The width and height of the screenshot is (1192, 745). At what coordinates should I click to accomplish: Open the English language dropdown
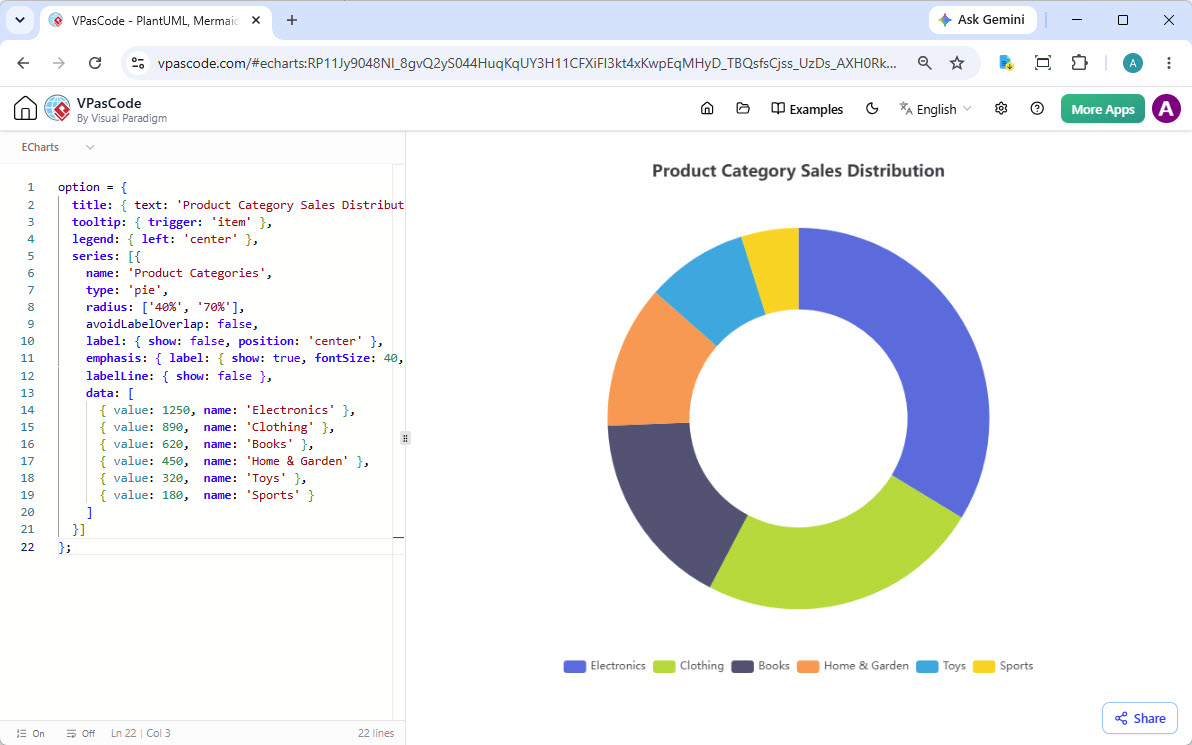point(935,109)
